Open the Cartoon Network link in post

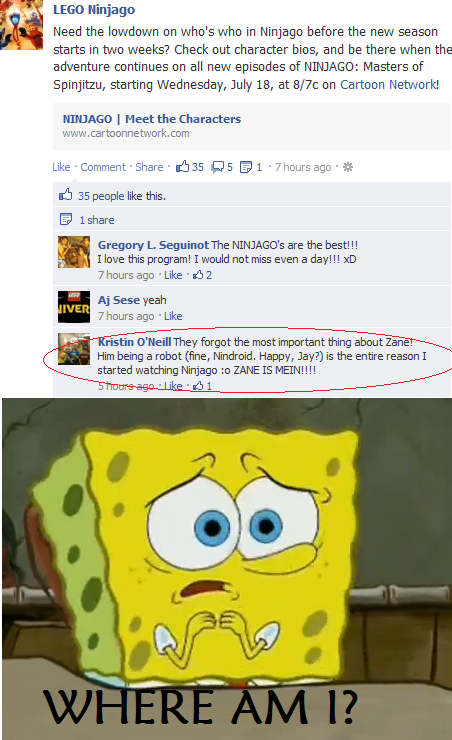coord(388,84)
